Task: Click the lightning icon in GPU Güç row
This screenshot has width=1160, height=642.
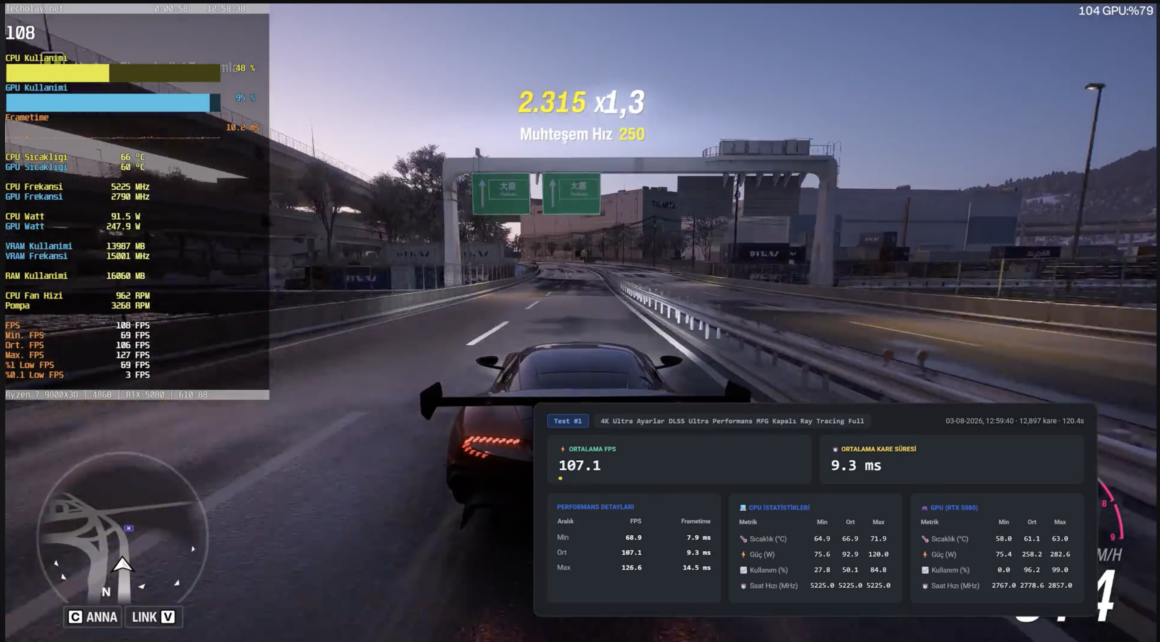Action: pos(925,554)
